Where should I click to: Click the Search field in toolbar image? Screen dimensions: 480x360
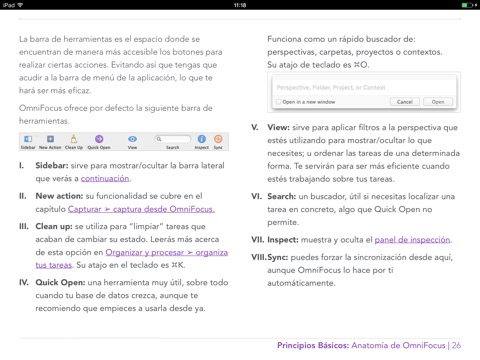pyautogui.click(x=172, y=139)
